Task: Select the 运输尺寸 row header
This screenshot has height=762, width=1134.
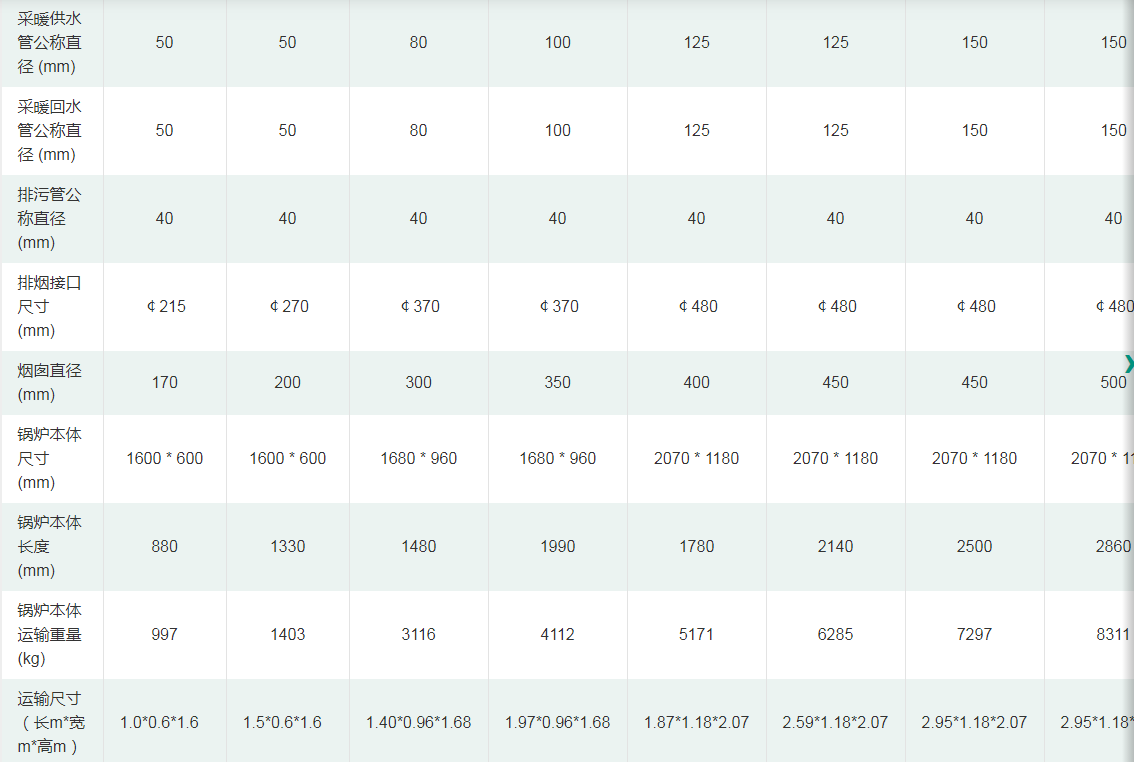Action: (x=50, y=722)
